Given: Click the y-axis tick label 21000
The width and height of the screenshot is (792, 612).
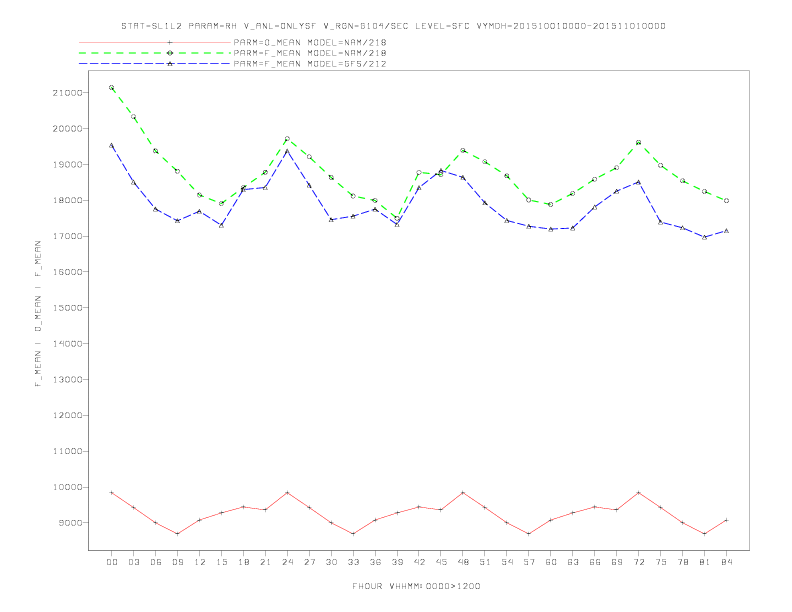Looking at the screenshot, I should click(x=68, y=93).
